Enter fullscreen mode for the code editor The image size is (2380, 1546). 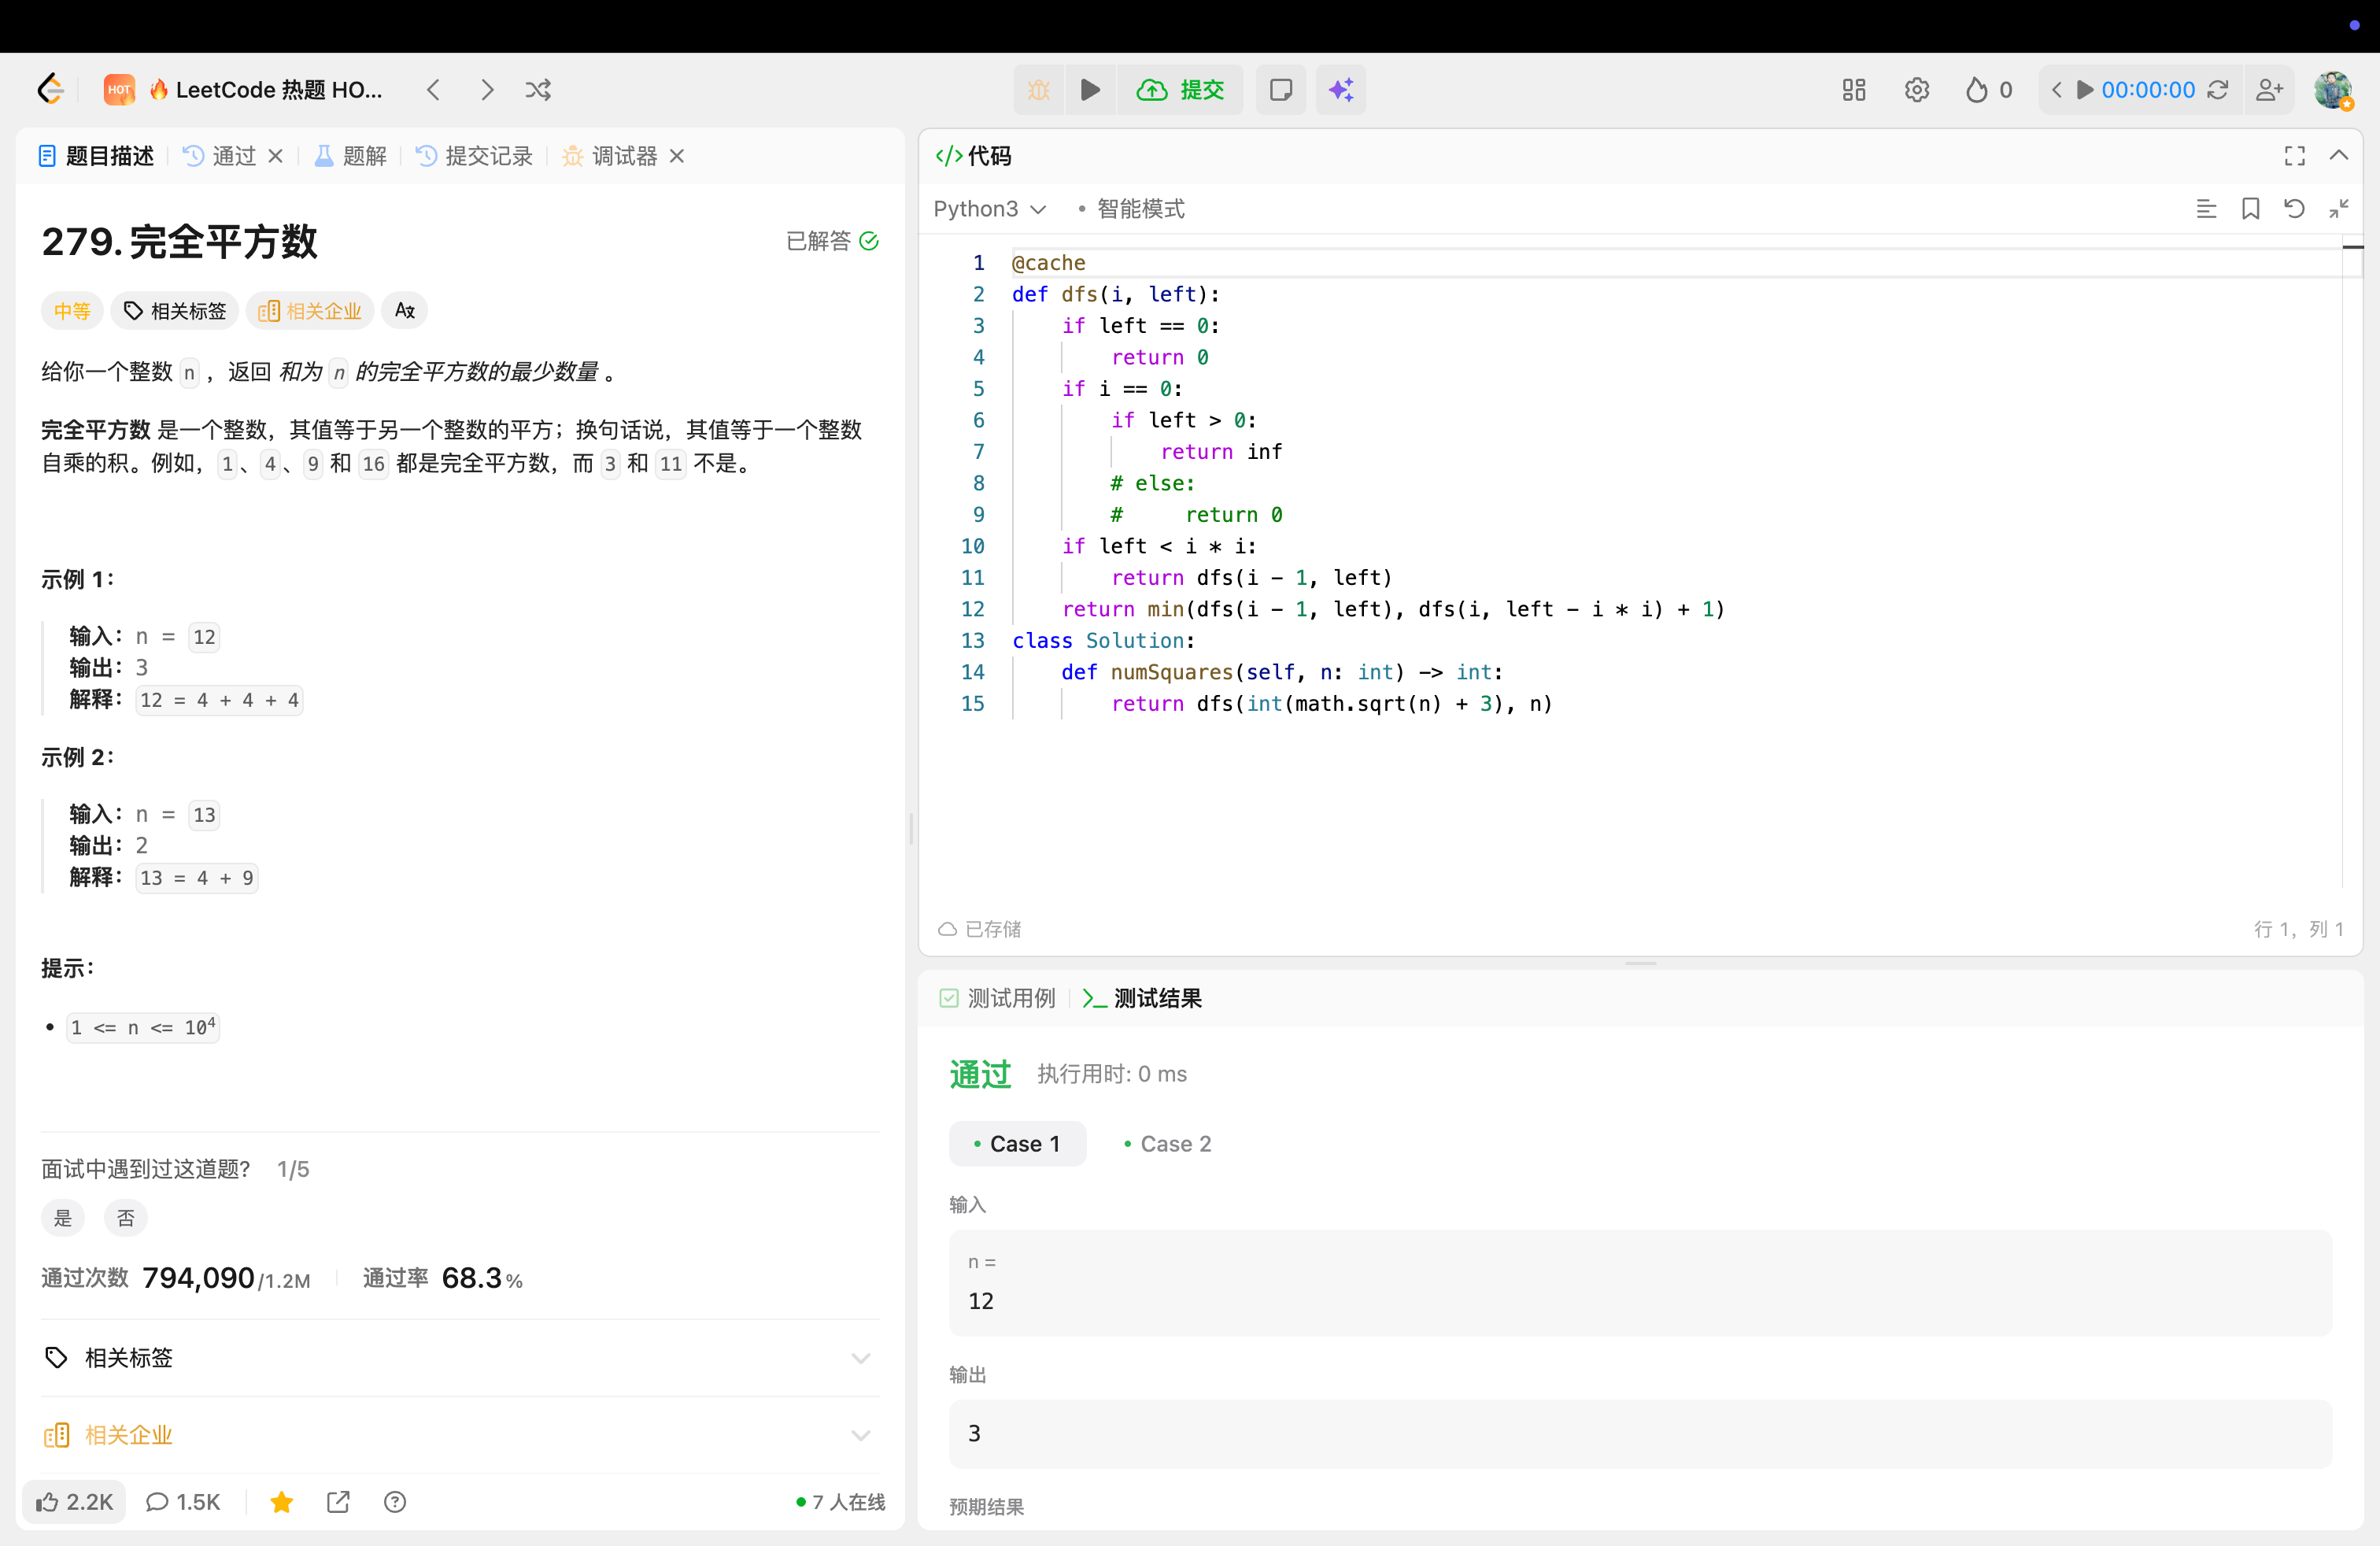tap(2294, 155)
